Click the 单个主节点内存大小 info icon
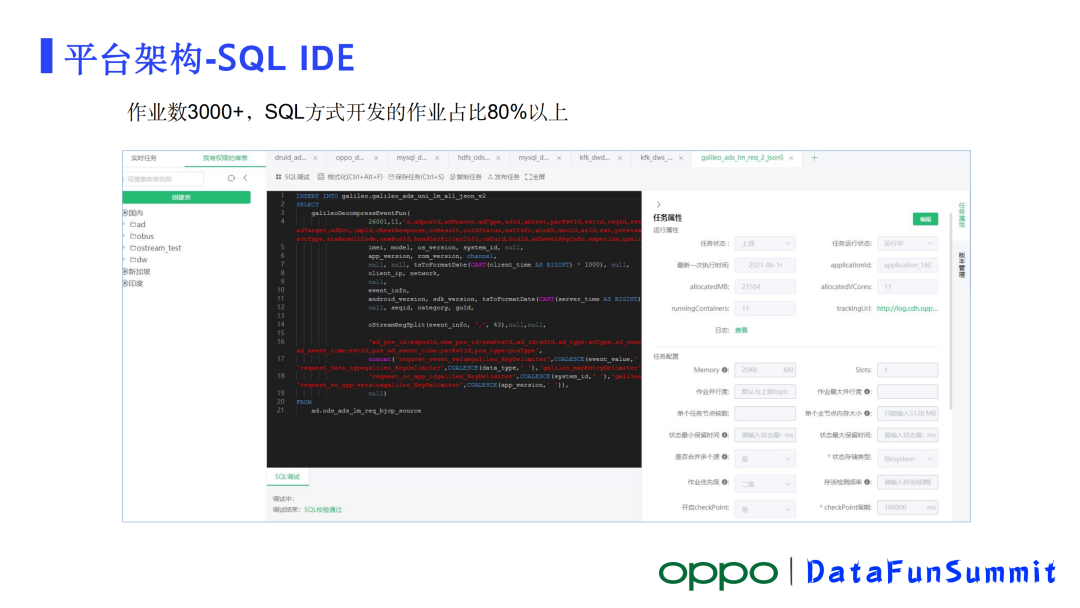The width and height of the screenshot is (1080, 608). click(x=867, y=414)
